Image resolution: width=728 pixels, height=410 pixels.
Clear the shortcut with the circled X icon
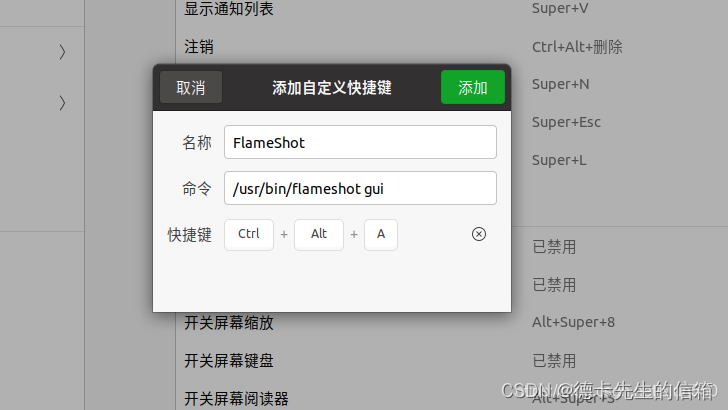point(479,234)
